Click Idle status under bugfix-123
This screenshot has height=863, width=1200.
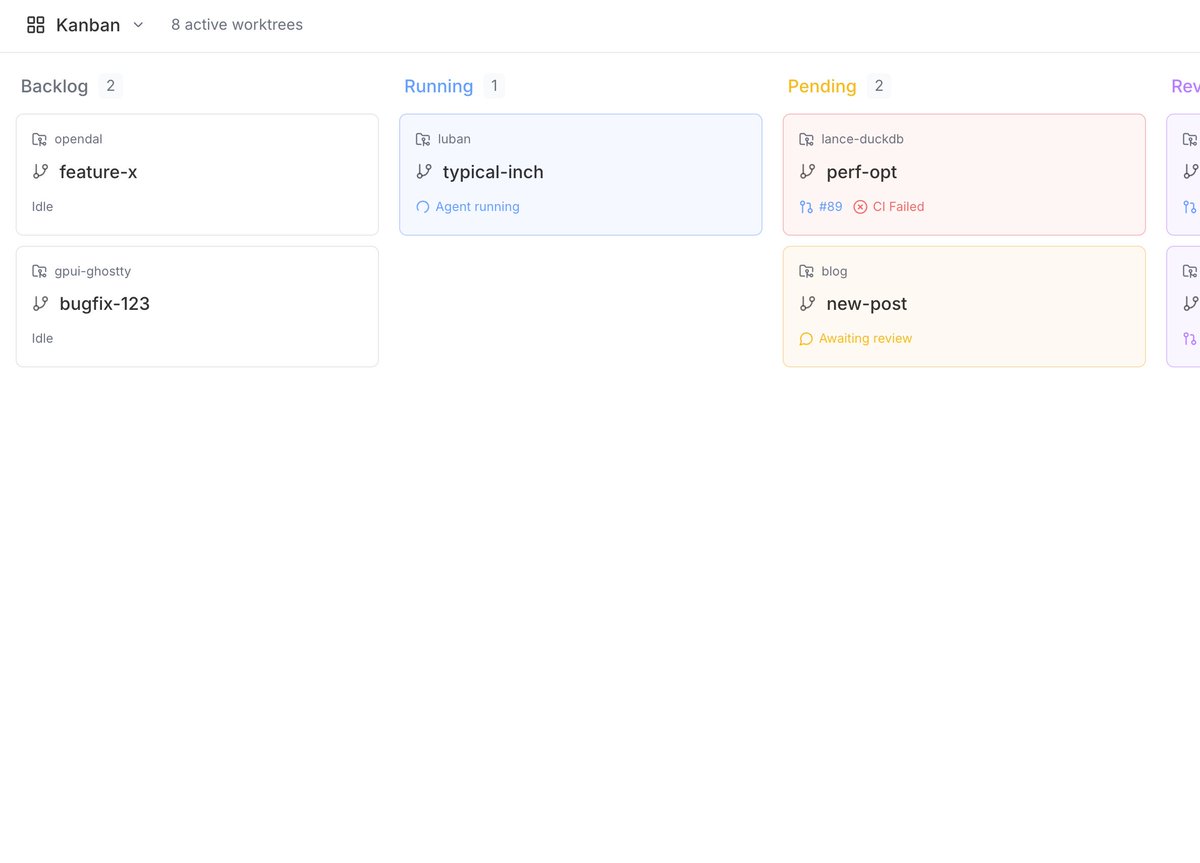click(42, 339)
